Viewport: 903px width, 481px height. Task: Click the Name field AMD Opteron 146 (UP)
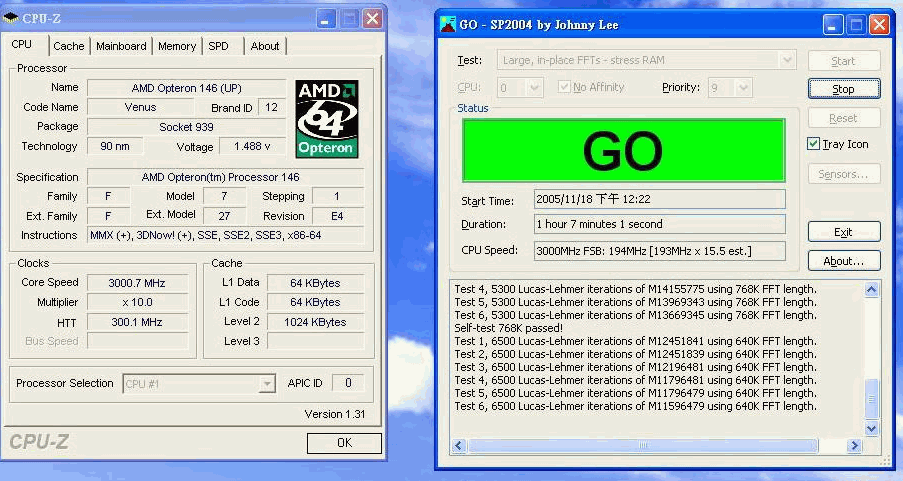point(187,88)
